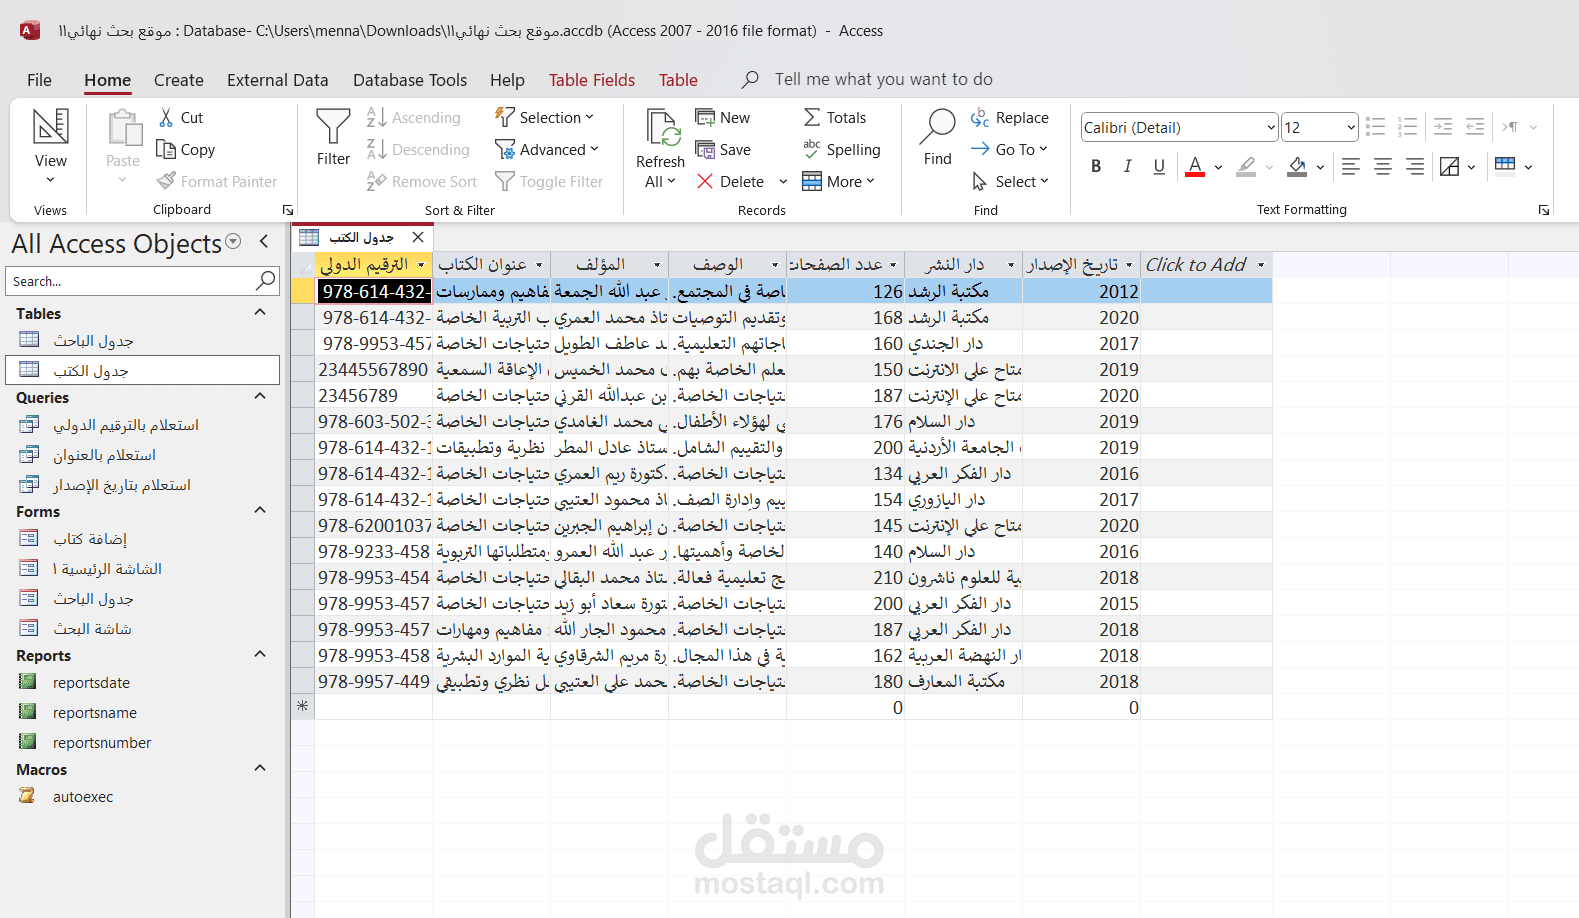Create a New record
The image size is (1579, 918).
click(723, 118)
